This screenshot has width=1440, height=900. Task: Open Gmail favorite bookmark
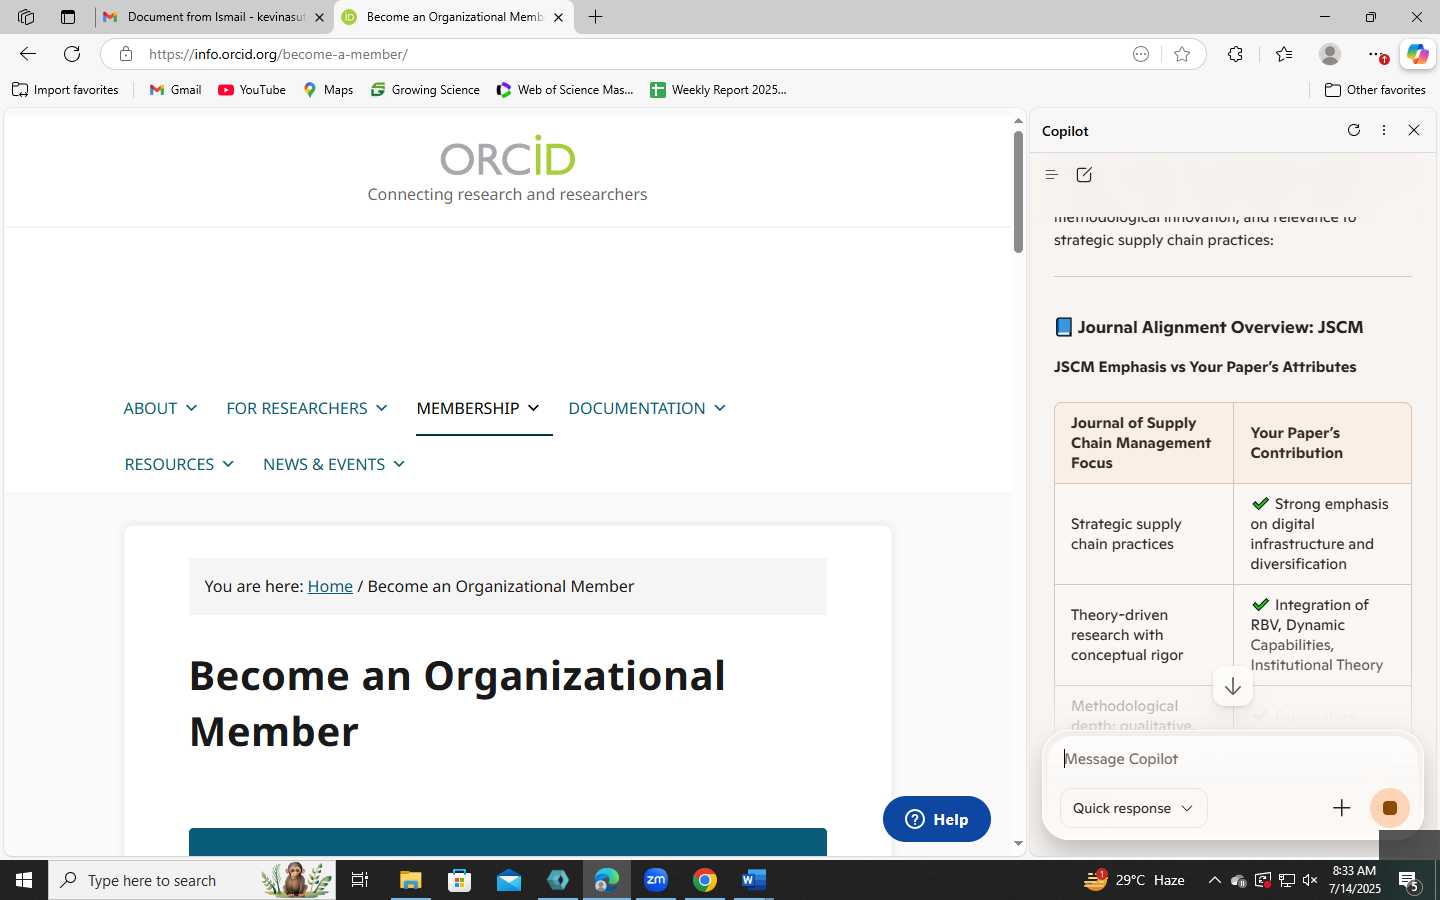(x=175, y=90)
